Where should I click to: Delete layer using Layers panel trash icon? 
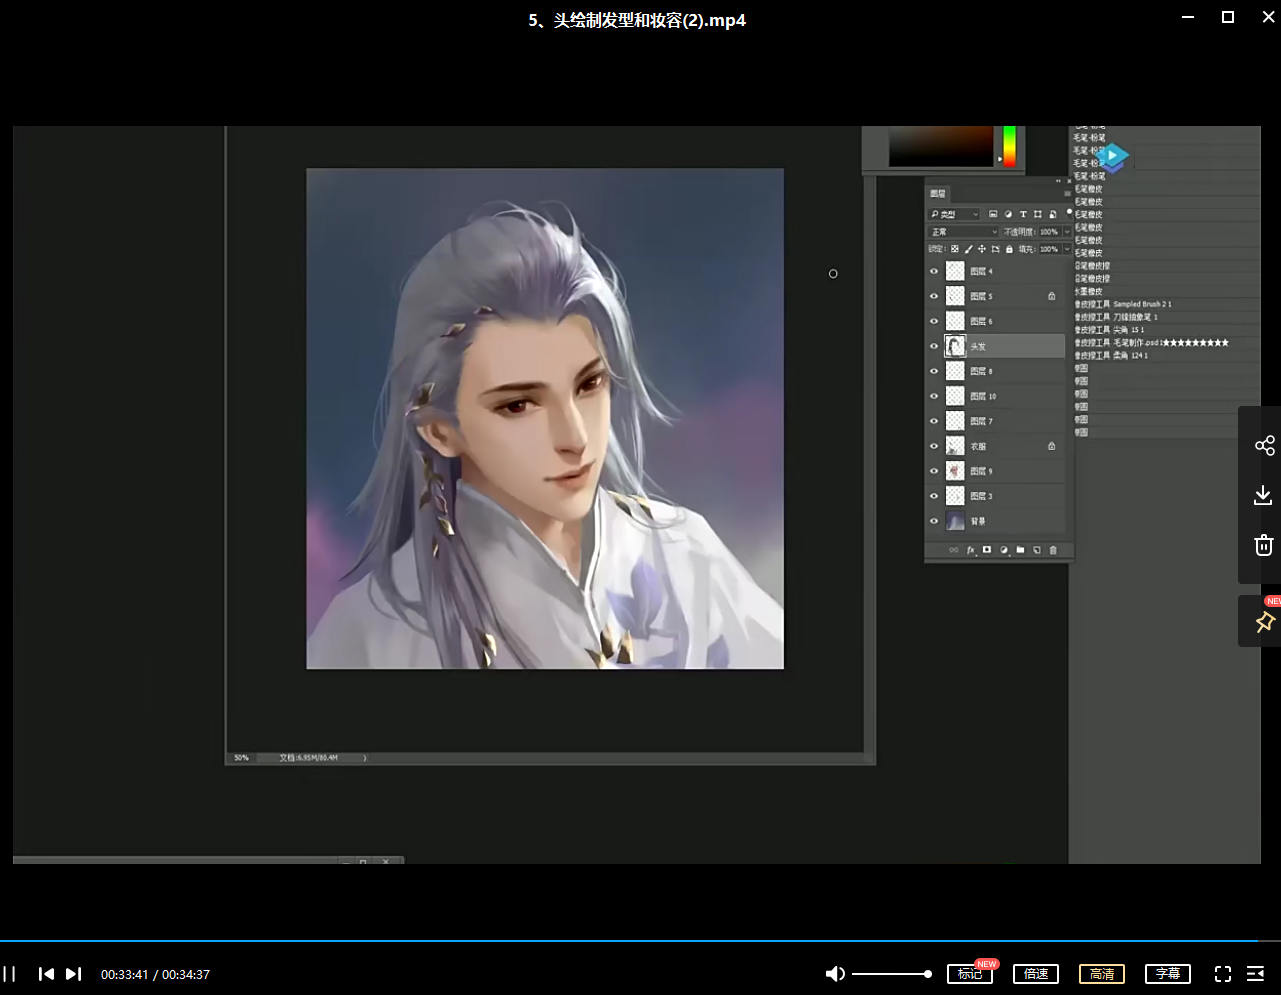pos(1053,550)
